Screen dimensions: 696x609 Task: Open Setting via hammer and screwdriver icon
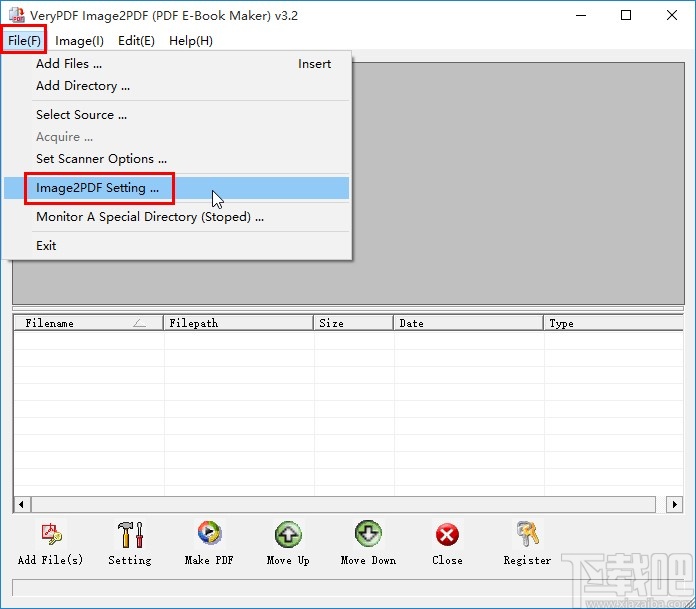pyautogui.click(x=130, y=534)
